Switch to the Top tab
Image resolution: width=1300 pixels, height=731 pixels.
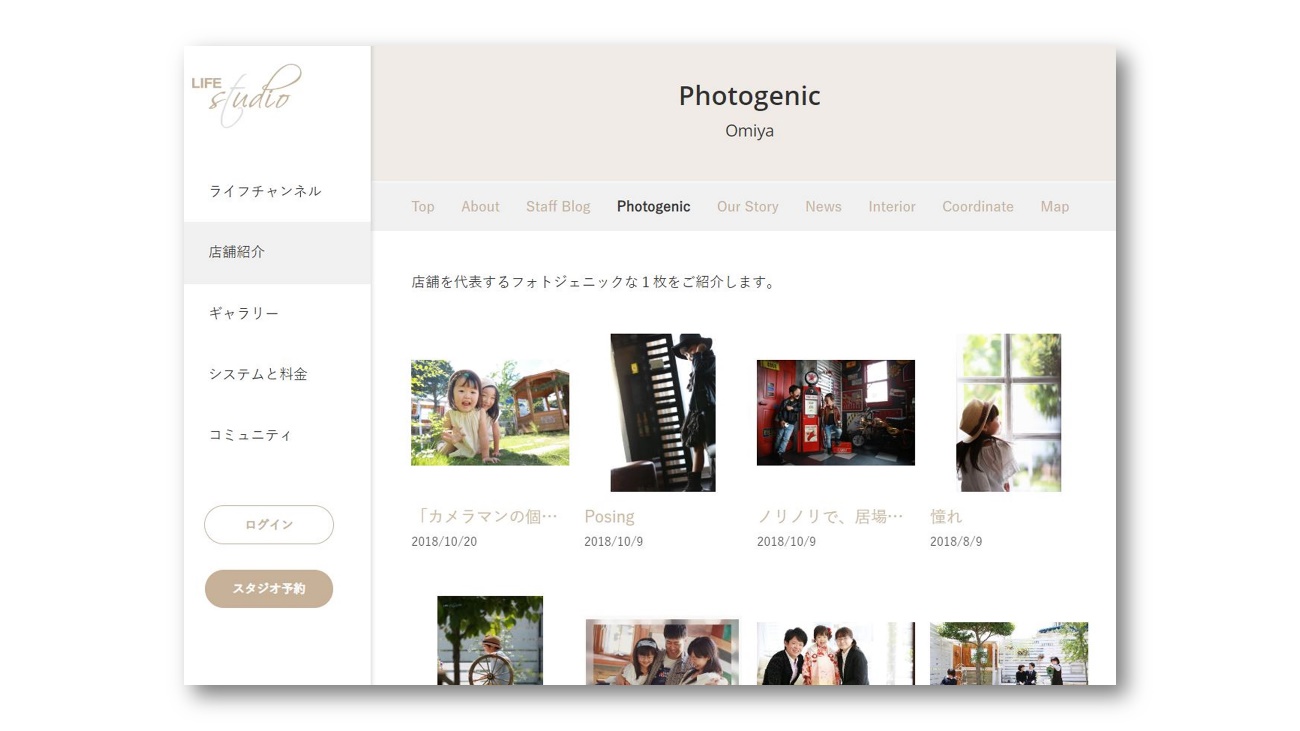pyautogui.click(x=423, y=207)
